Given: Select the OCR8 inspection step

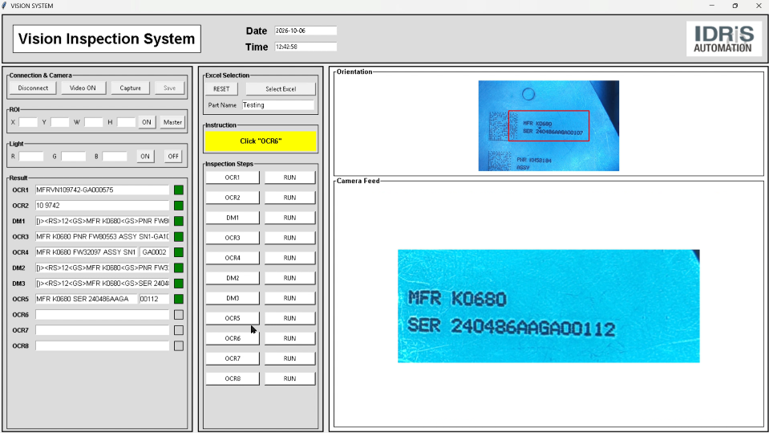Looking at the screenshot, I should click(x=232, y=379).
